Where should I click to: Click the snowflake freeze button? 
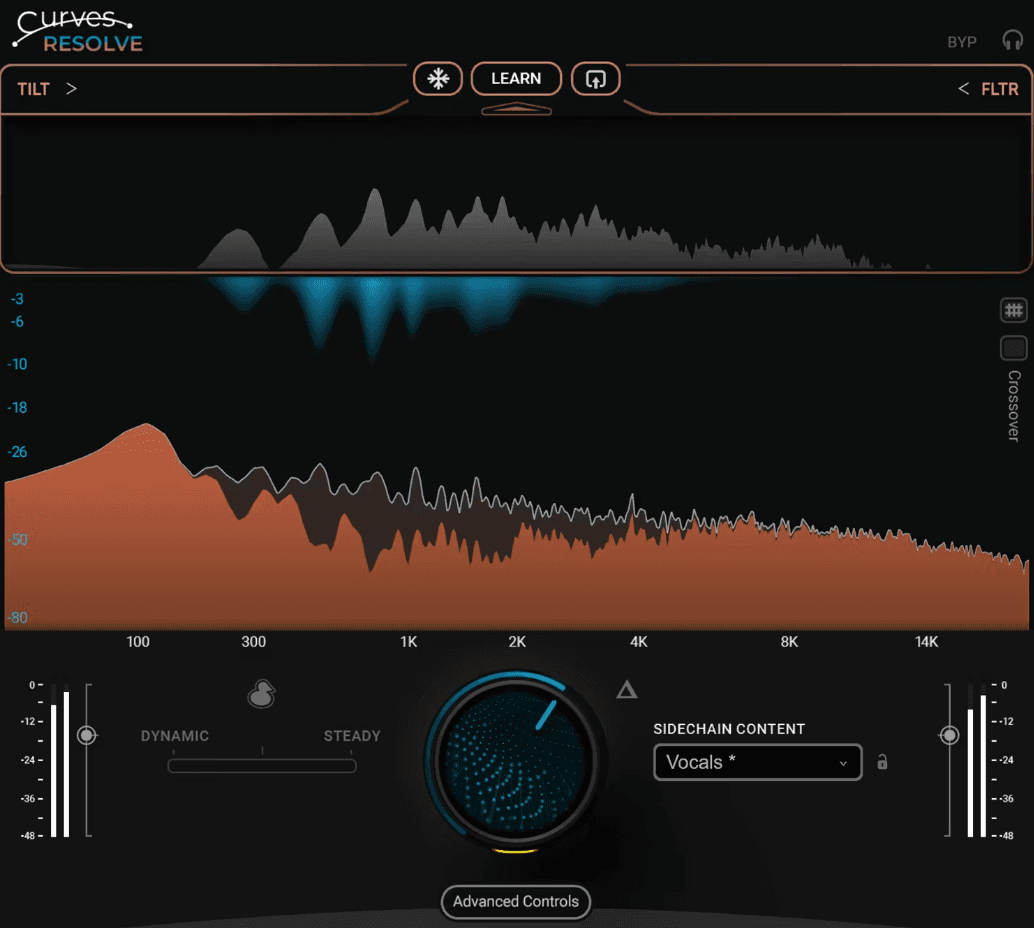[x=438, y=79]
